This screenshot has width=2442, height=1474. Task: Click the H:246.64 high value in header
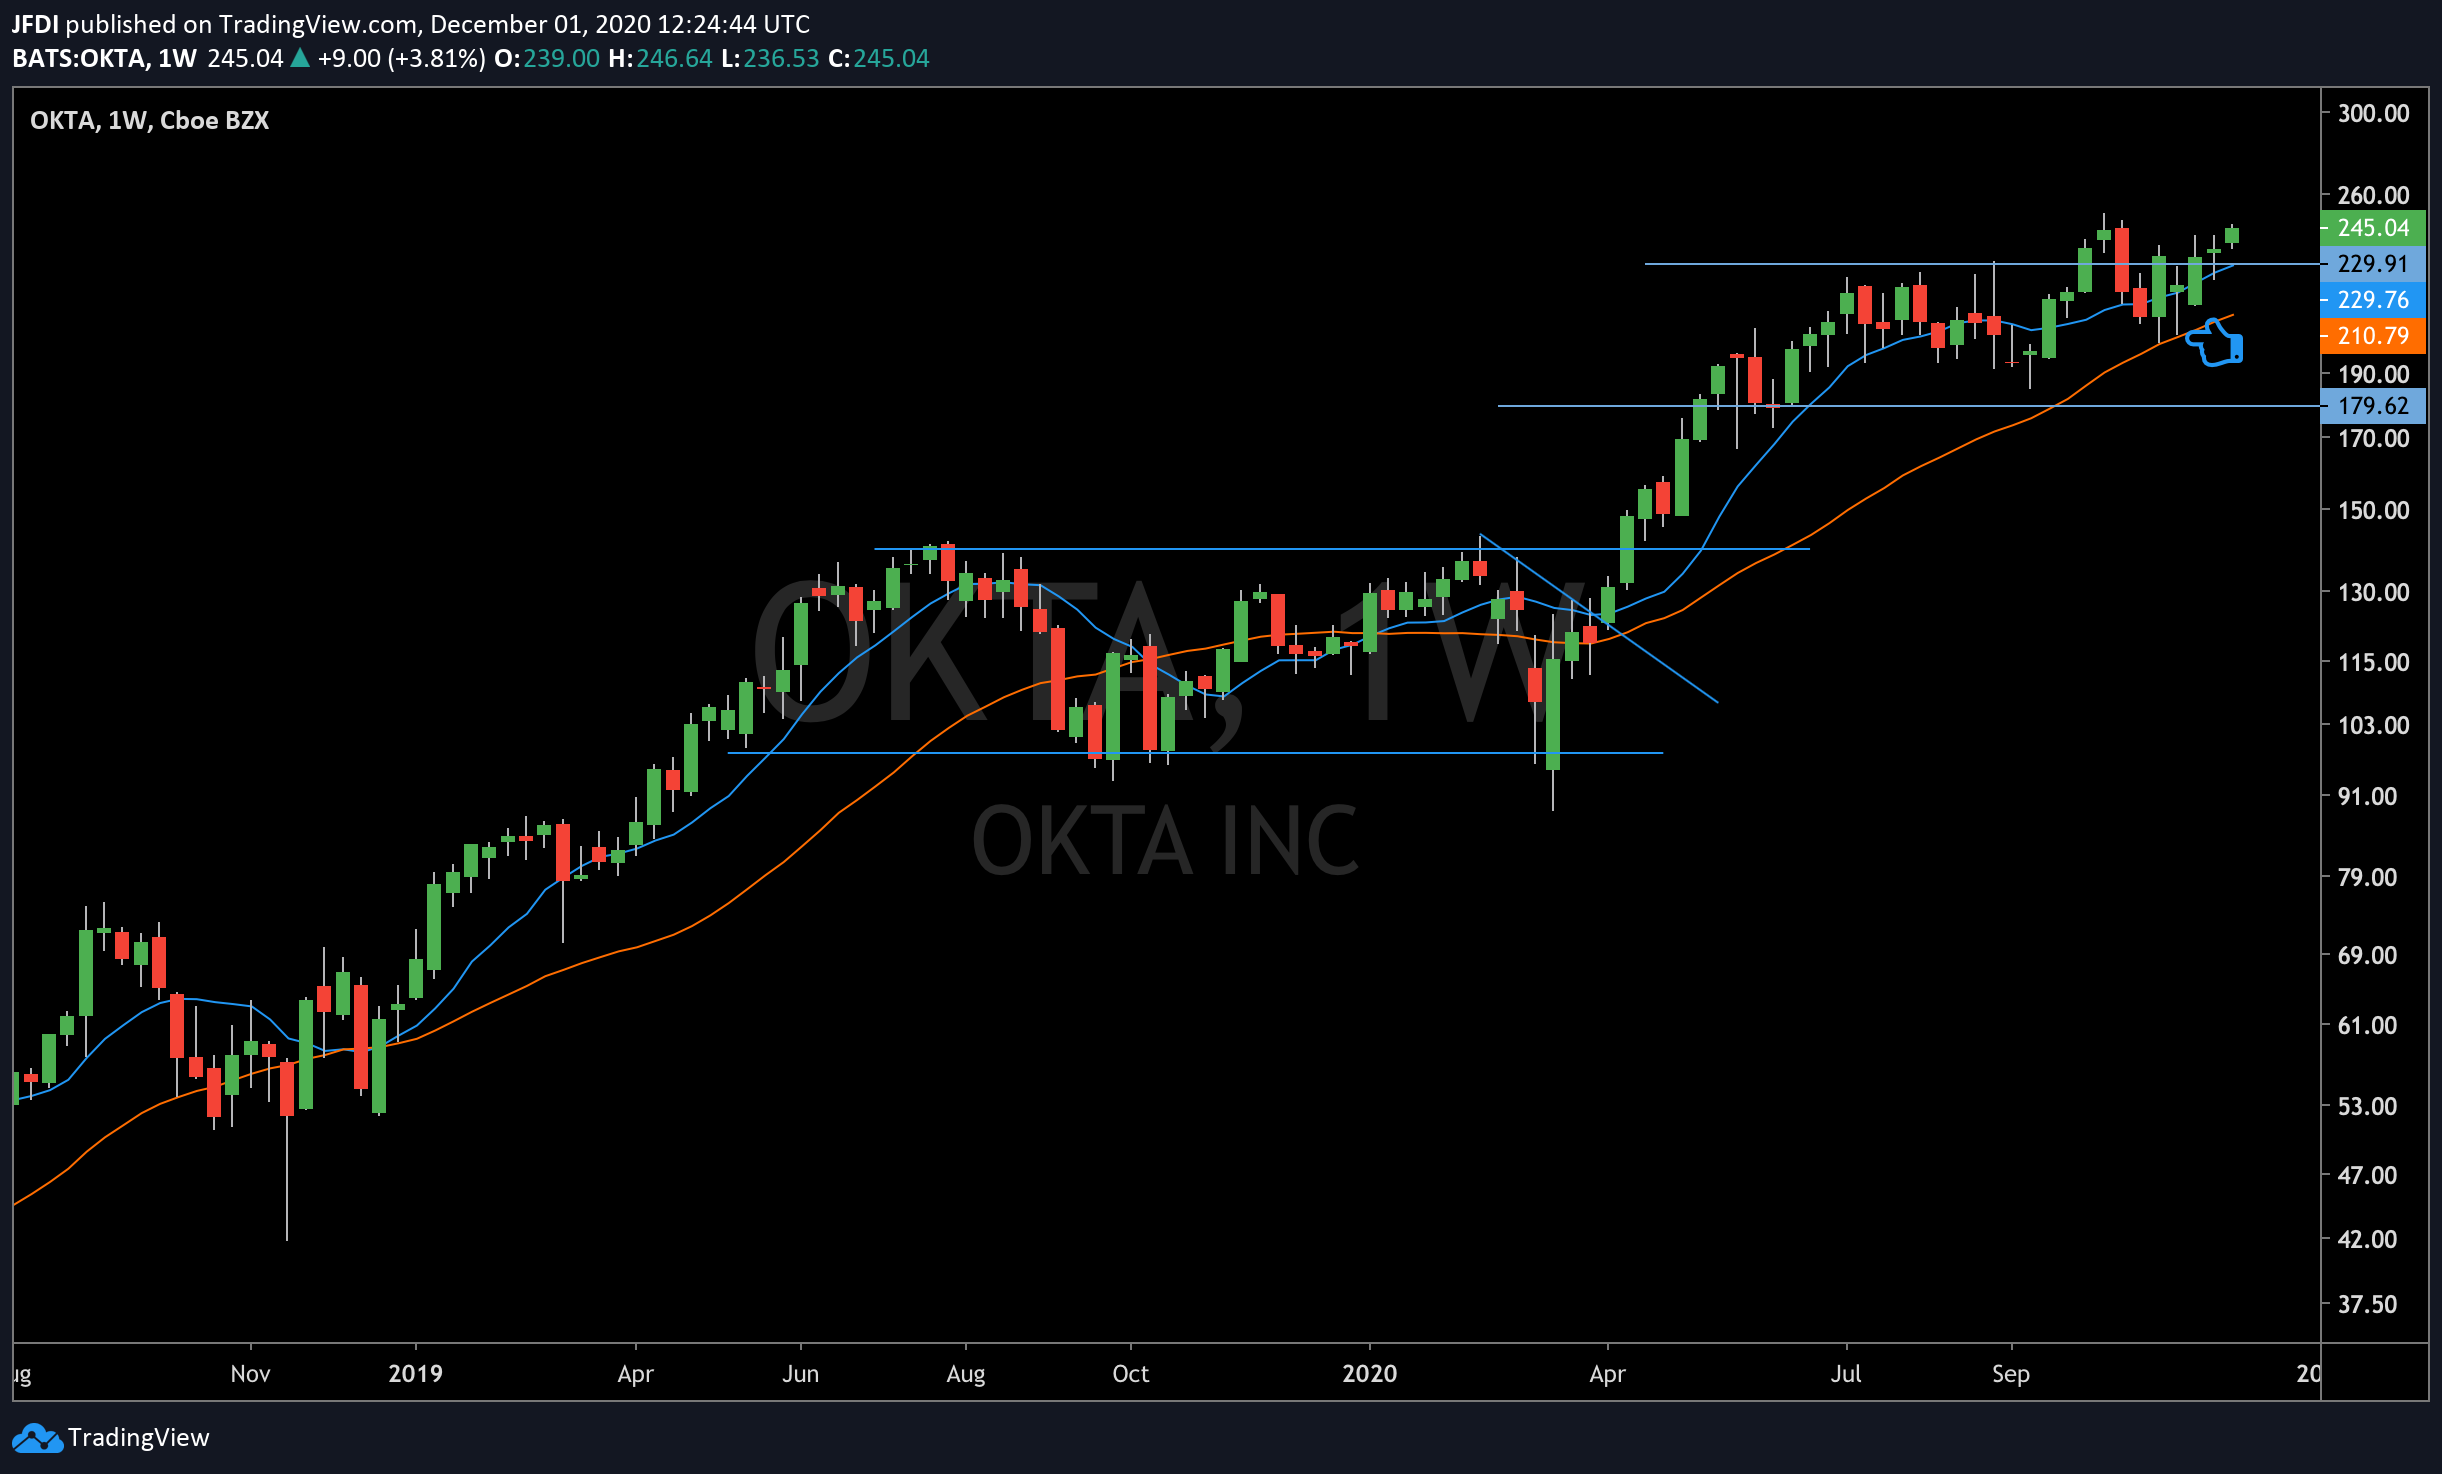(660, 58)
